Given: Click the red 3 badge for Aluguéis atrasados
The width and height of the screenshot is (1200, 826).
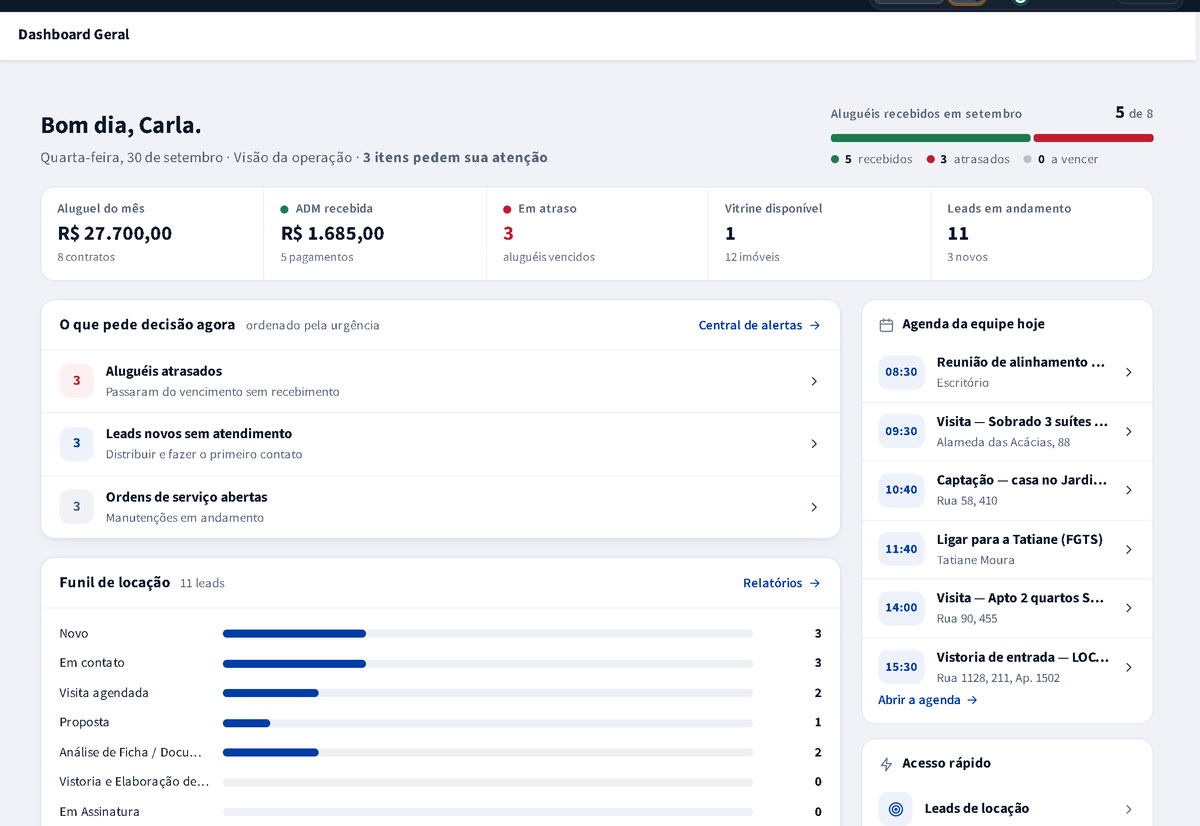Looking at the screenshot, I should (77, 381).
